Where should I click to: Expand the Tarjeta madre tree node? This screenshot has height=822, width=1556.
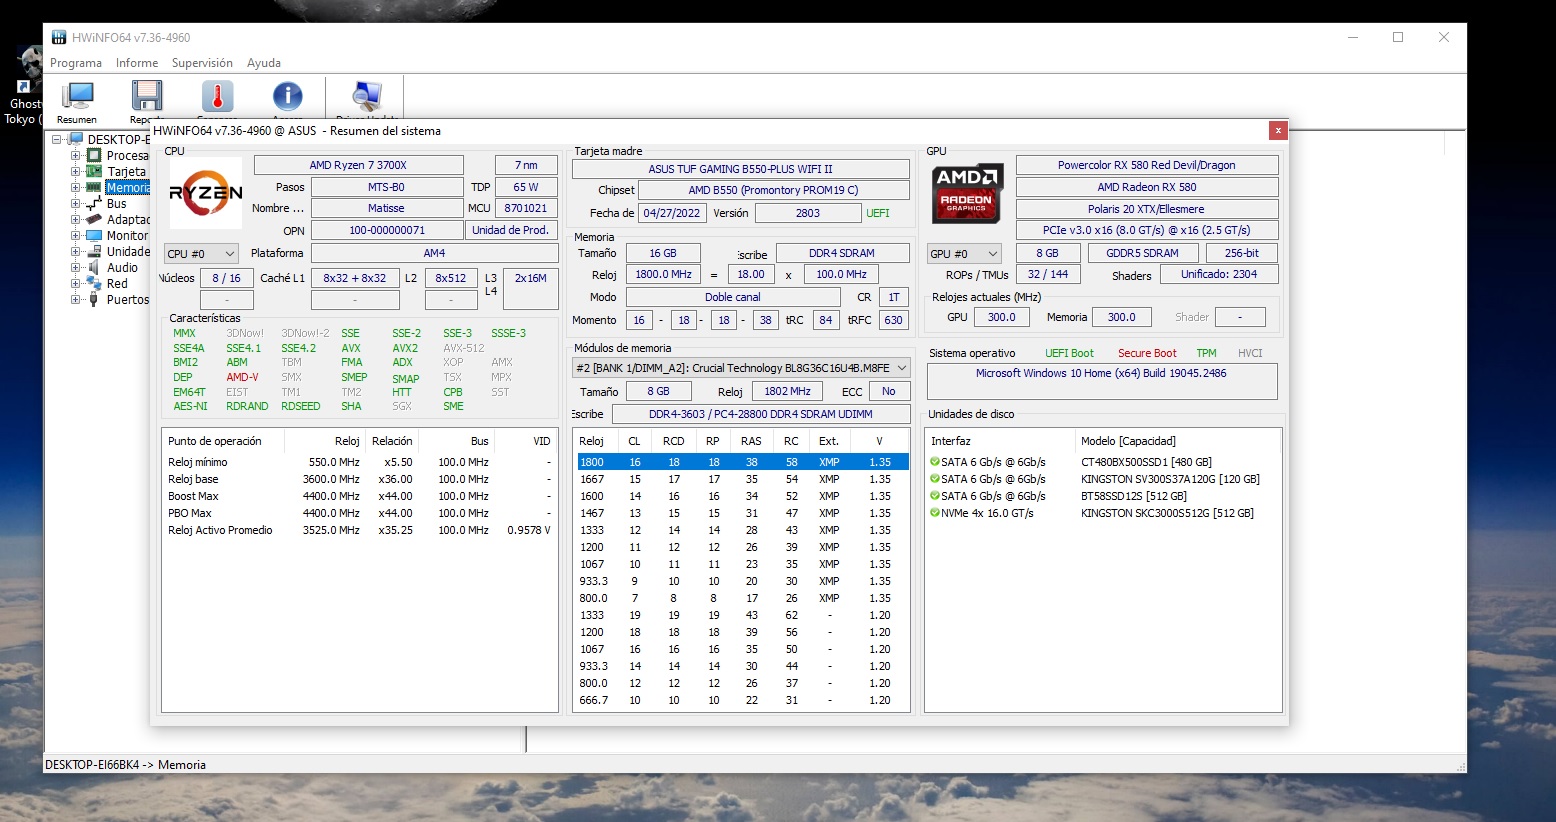tap(75, 171)
